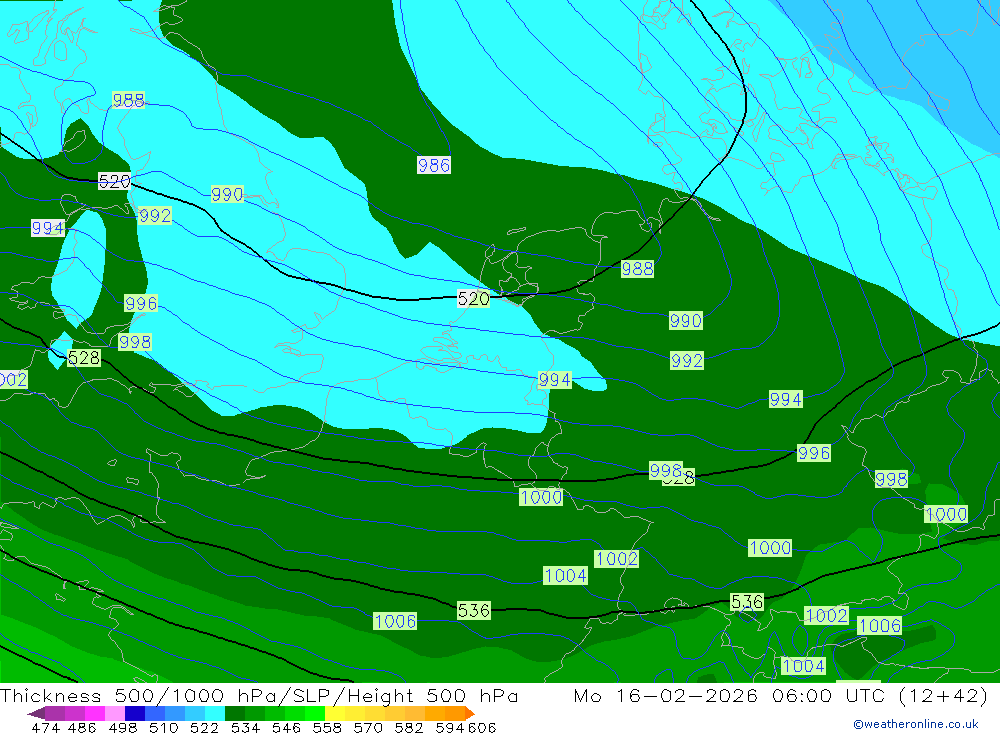Click the legend value 558
This screenshot has height=733, width=1000.
coord(327,727)
